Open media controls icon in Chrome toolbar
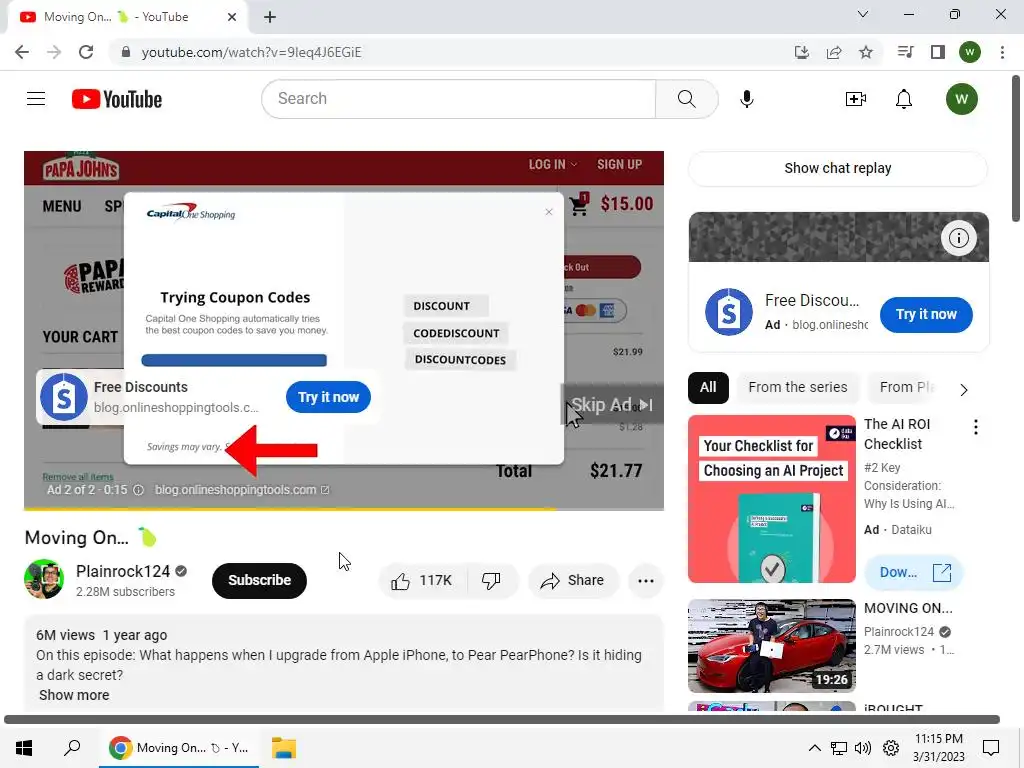The image size is (1024, 768). tap(905, 52)
